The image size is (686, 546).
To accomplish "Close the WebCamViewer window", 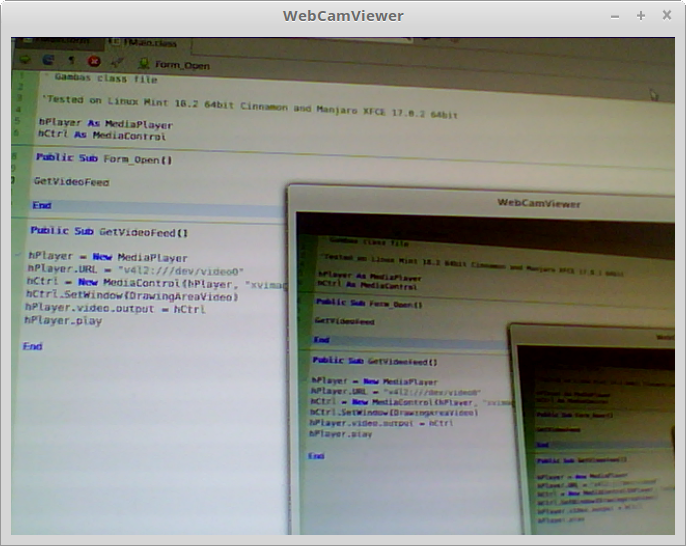I will (x=667, y=15).
